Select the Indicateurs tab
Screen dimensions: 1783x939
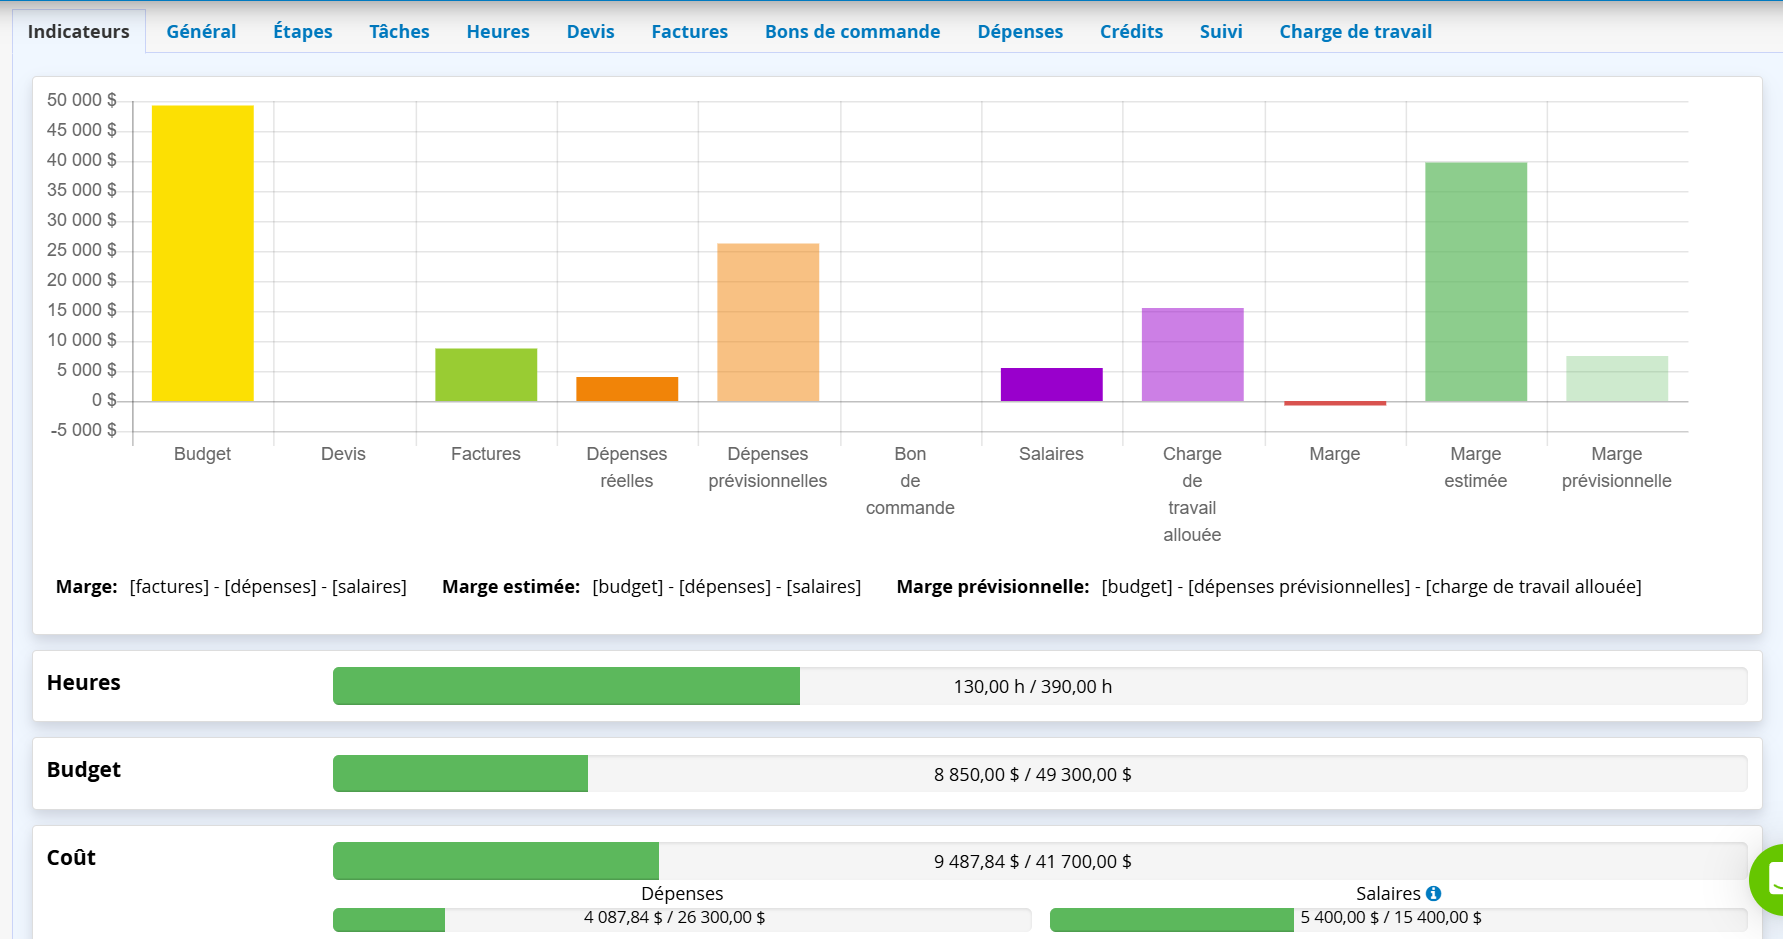tap(79, 31)
